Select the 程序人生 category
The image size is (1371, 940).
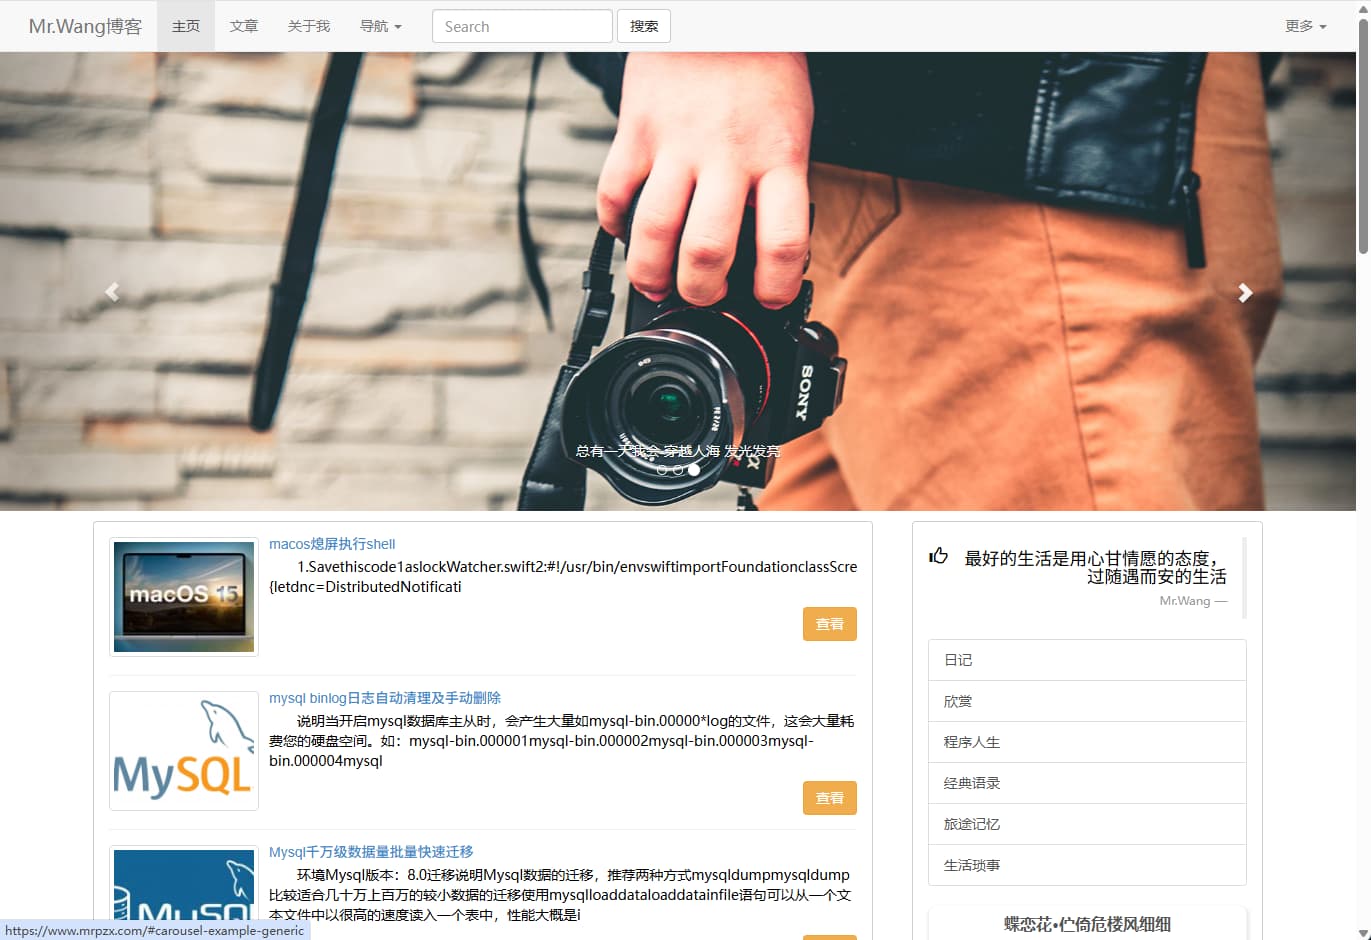point(969,741)
